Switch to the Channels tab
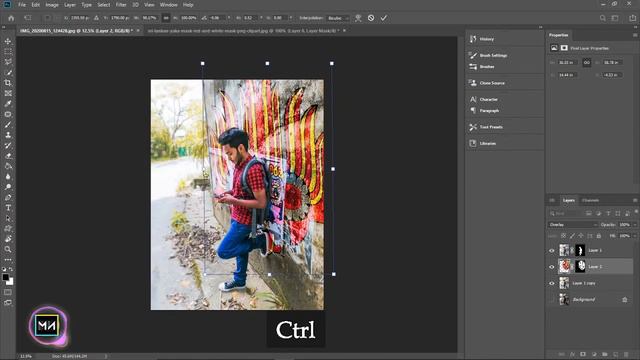 pos(590,200)
